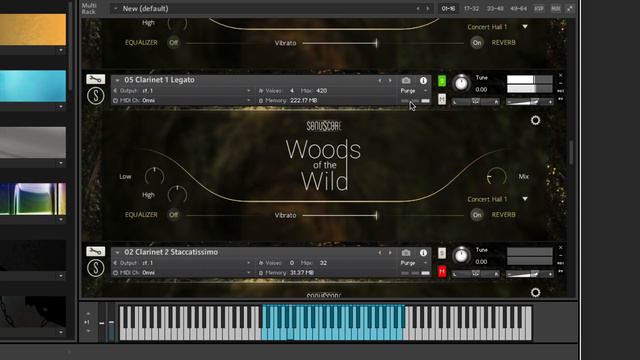The height and width of the screenshot is (360, 640).
Task: Open the New (default) multi dropdown arrow
Action: (116, 8)
